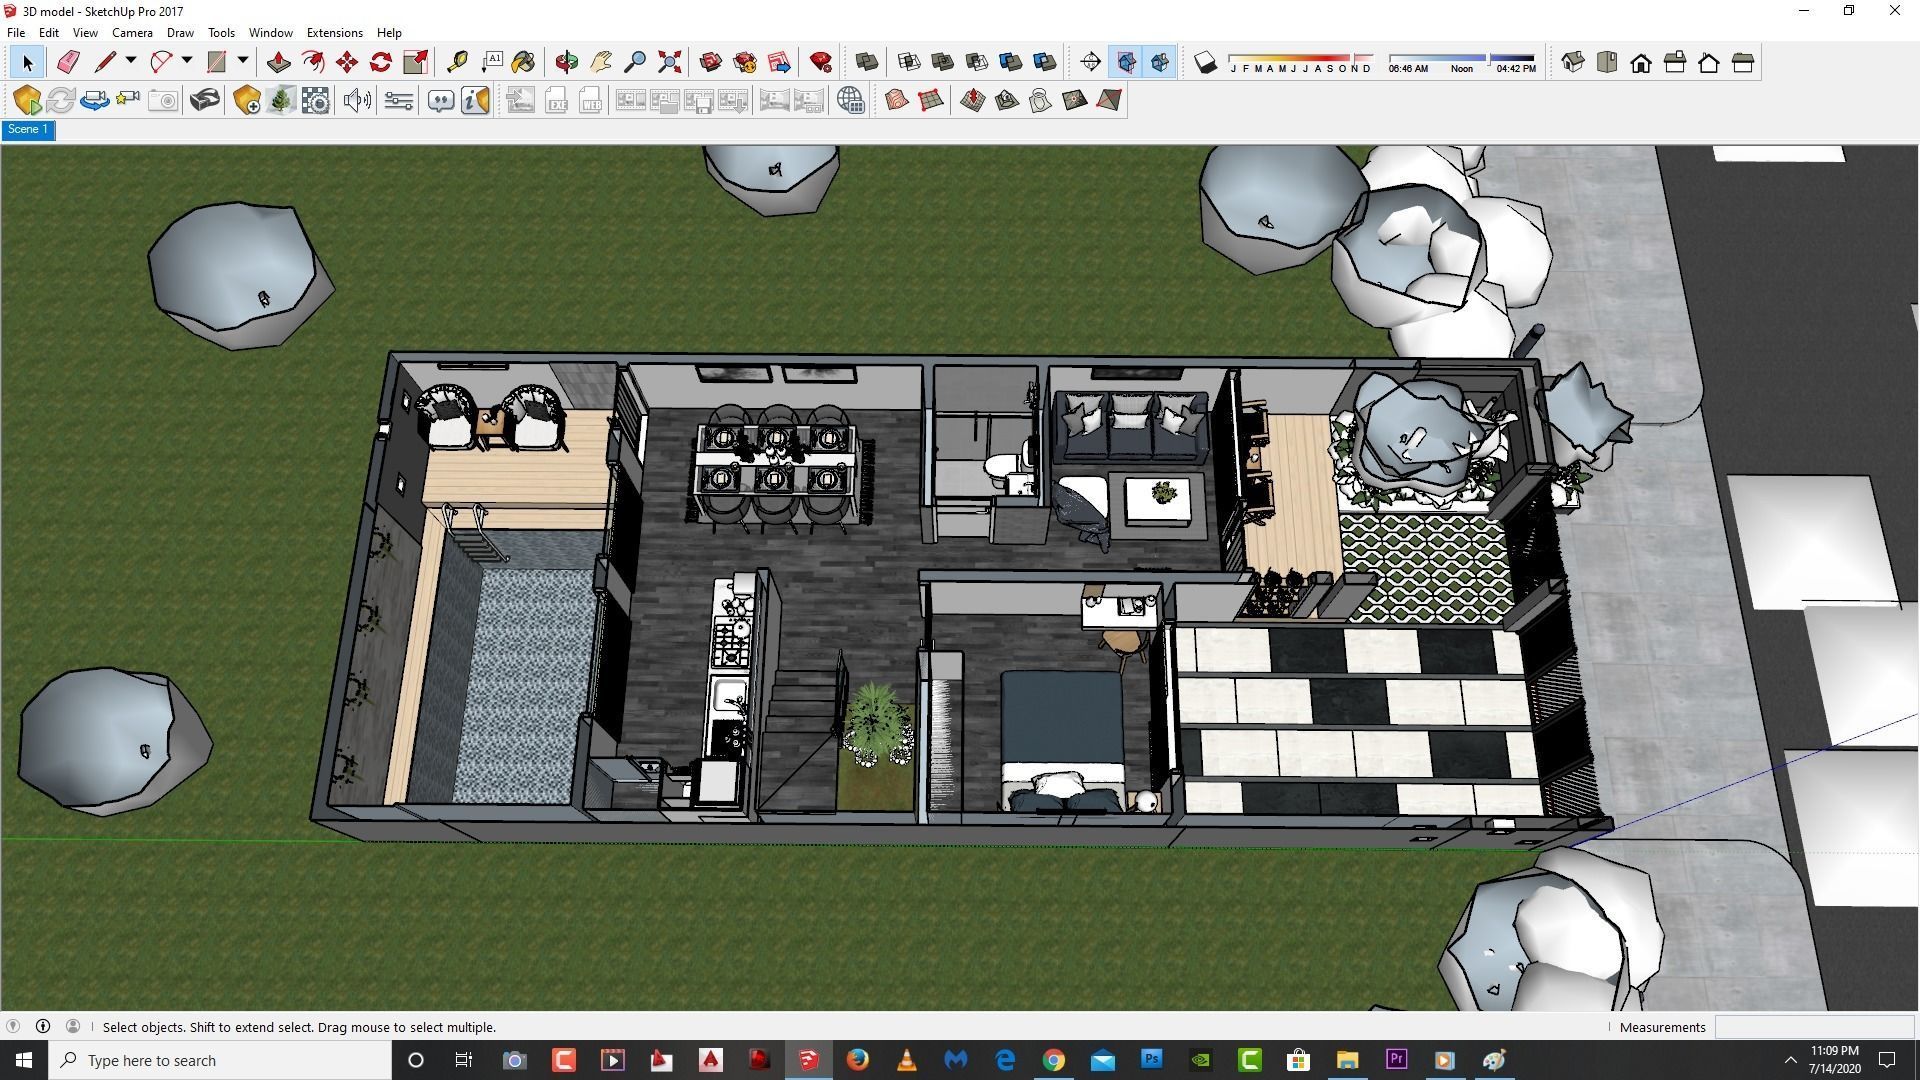The width and height of the screenshot is (1920, 1080).
Task: Click the Zoom Extents tool
Action: (669, 63)
